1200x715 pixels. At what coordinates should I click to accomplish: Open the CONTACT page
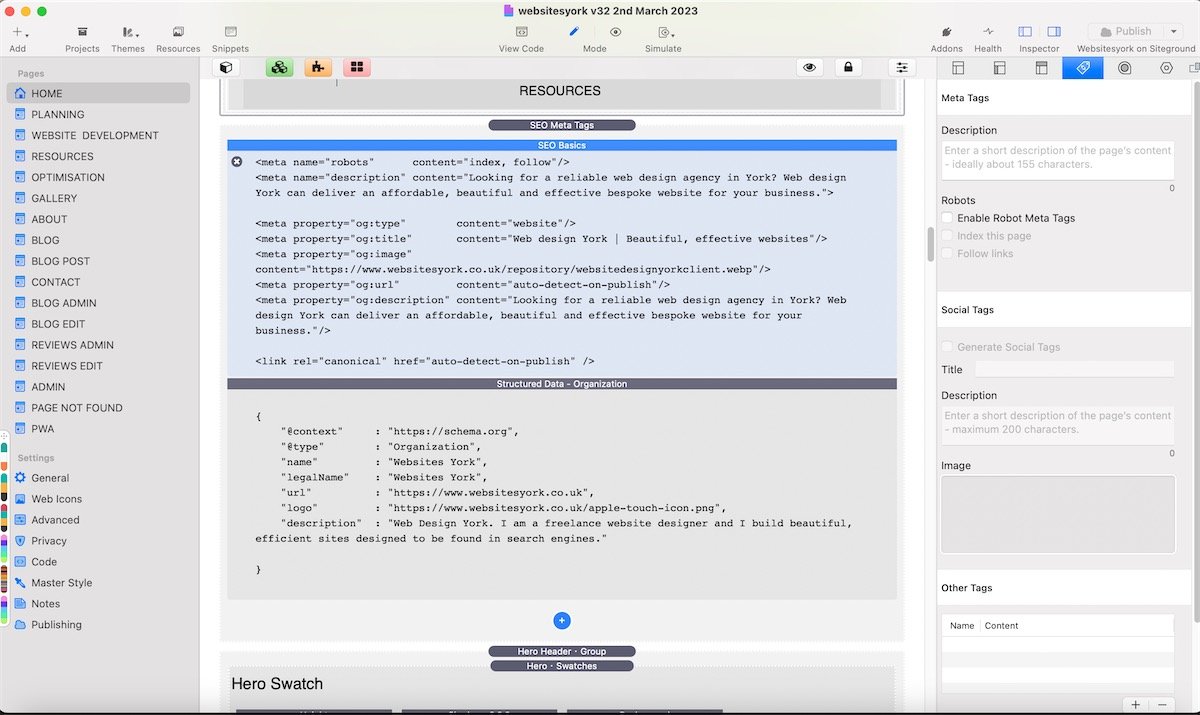coord(98,282)
